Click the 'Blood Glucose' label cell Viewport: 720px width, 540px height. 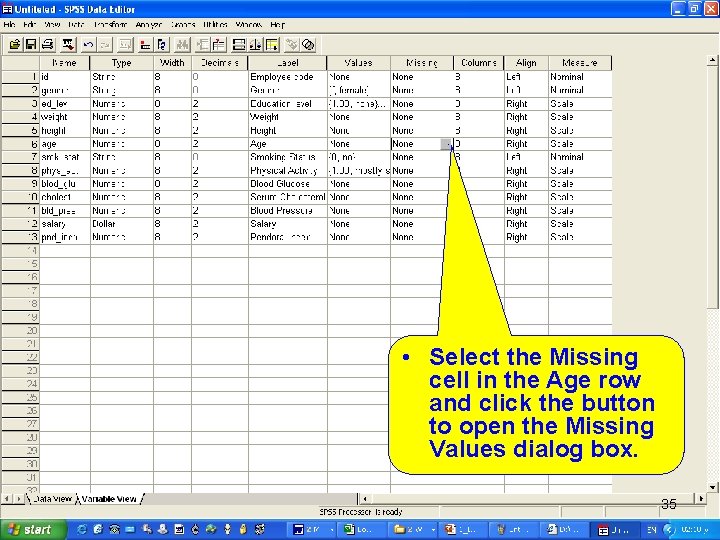[287, 184]
